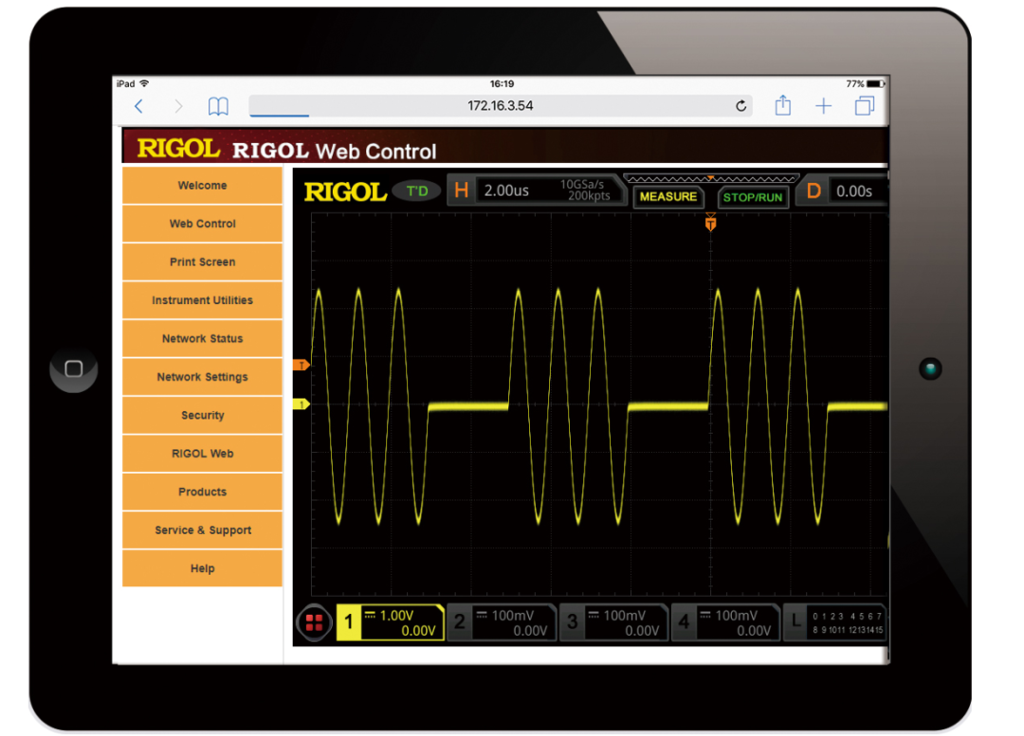
Task: Visit RIGOL Web link
Action: coord(202,454)
